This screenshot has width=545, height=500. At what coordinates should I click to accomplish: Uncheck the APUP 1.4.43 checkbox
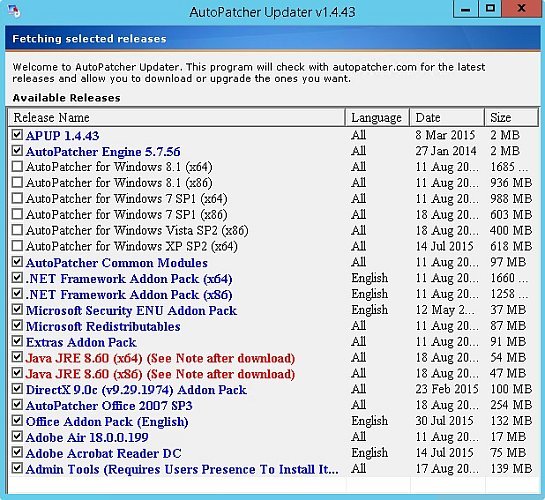pyautogui.click(x=17, y=135)
